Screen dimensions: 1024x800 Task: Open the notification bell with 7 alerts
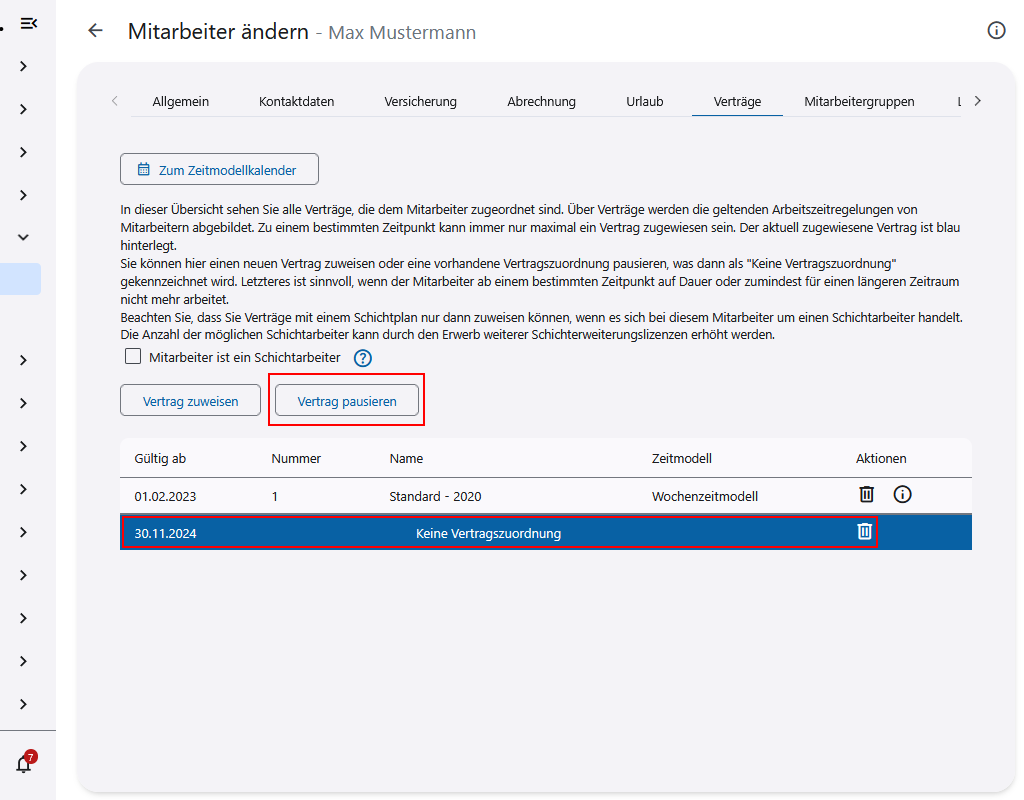tap(24, 764)
